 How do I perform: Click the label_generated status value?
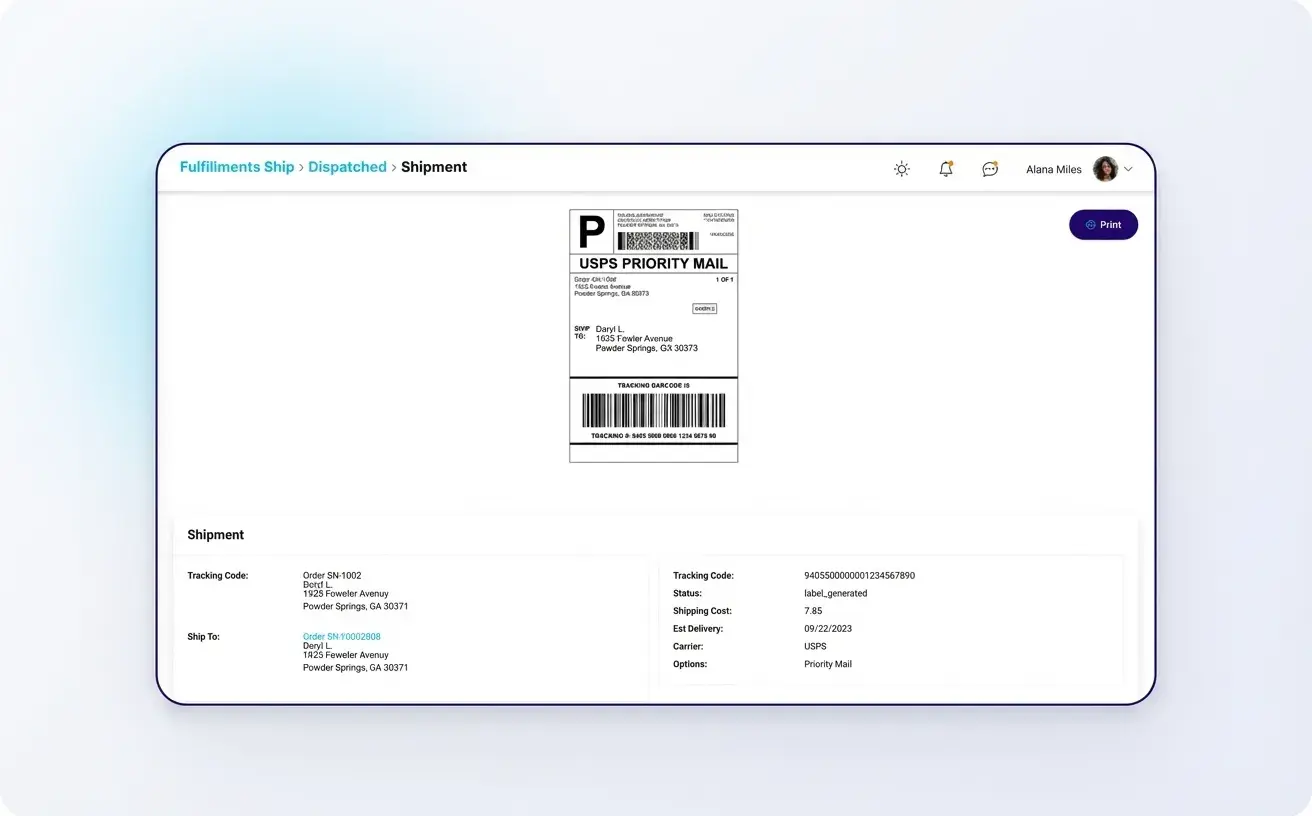[835, 593]
